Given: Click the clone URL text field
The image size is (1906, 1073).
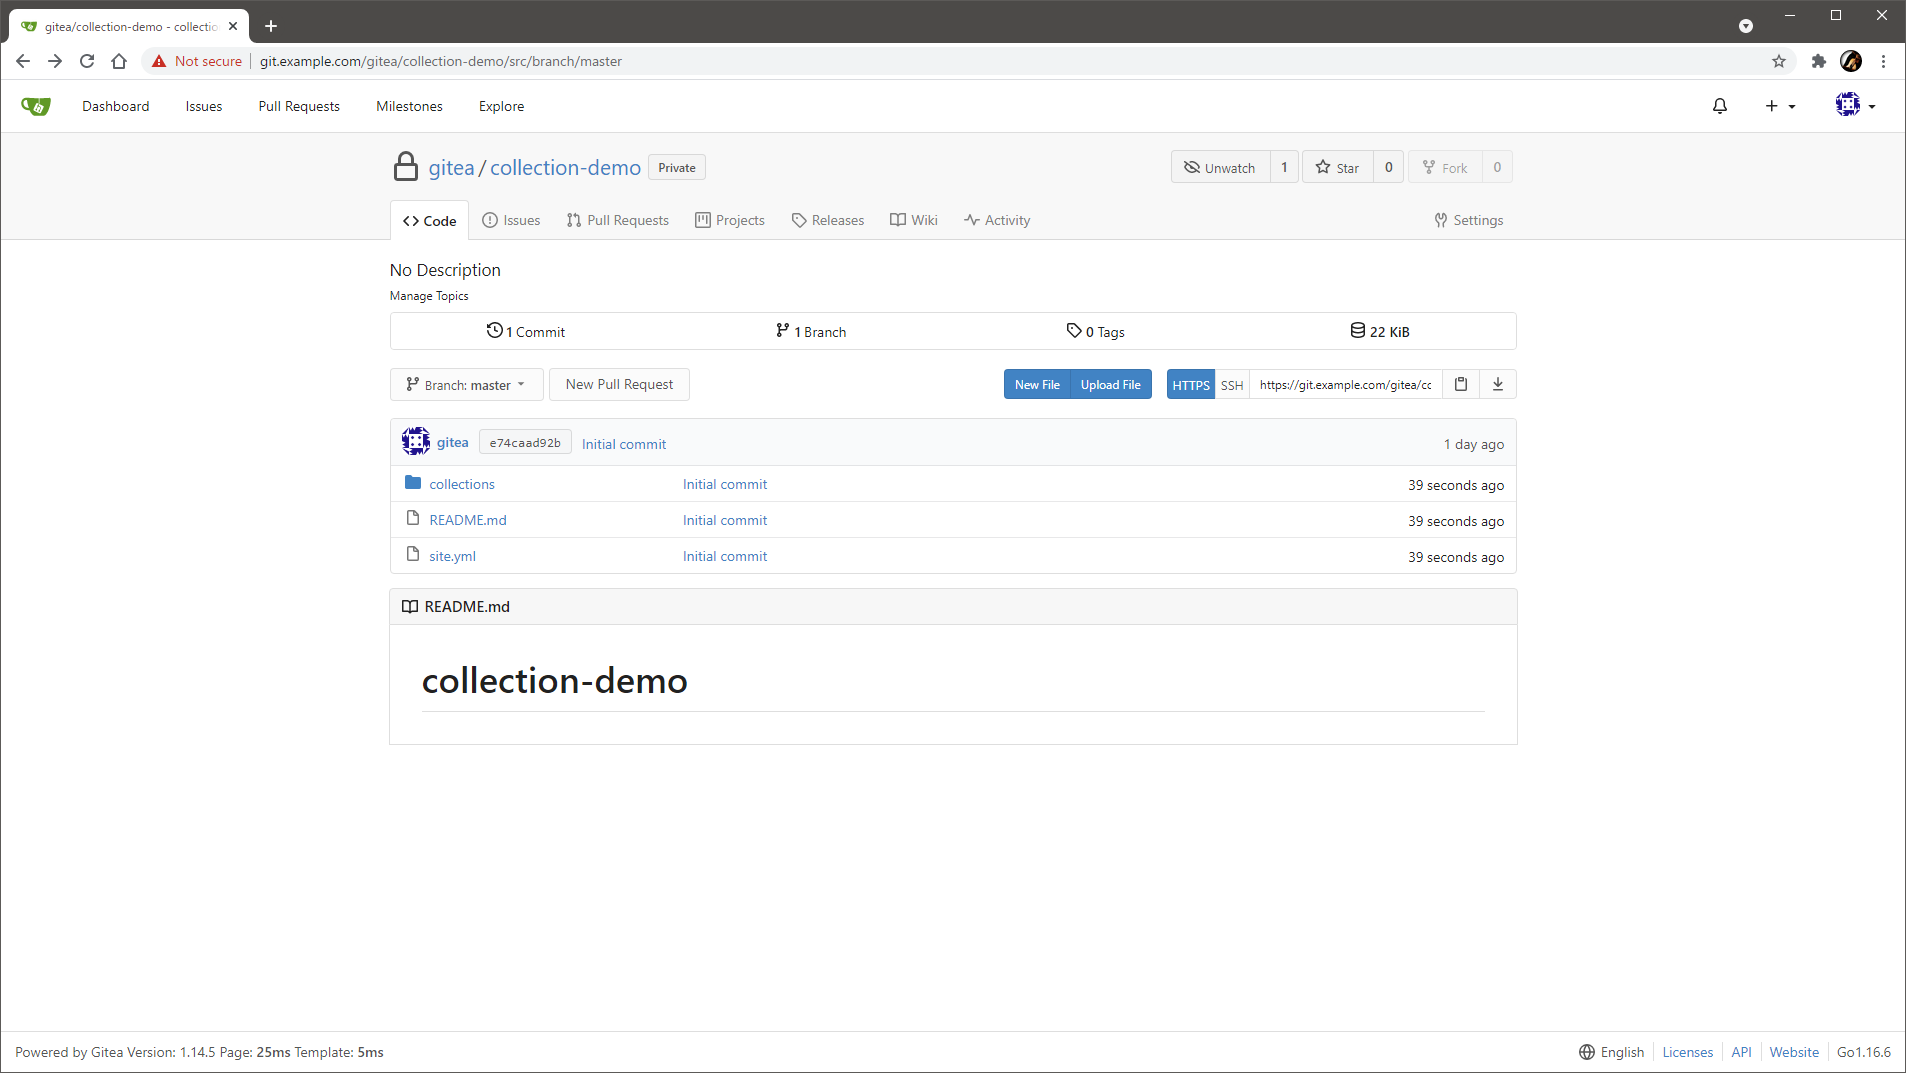Looking at the screenshot, I should click(x=1345, y=385).
